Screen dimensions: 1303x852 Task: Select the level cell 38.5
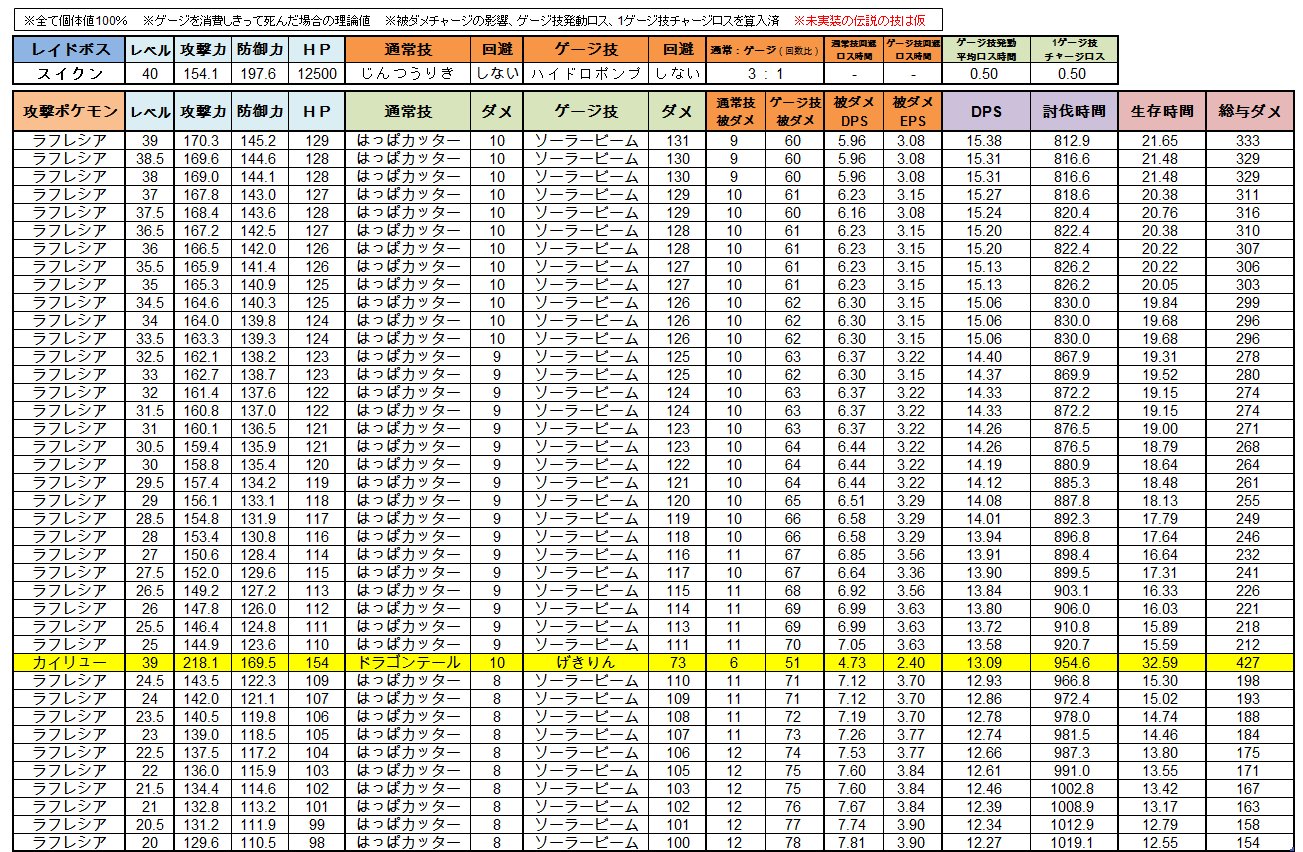pyautogui.click(x=150, y=159)
